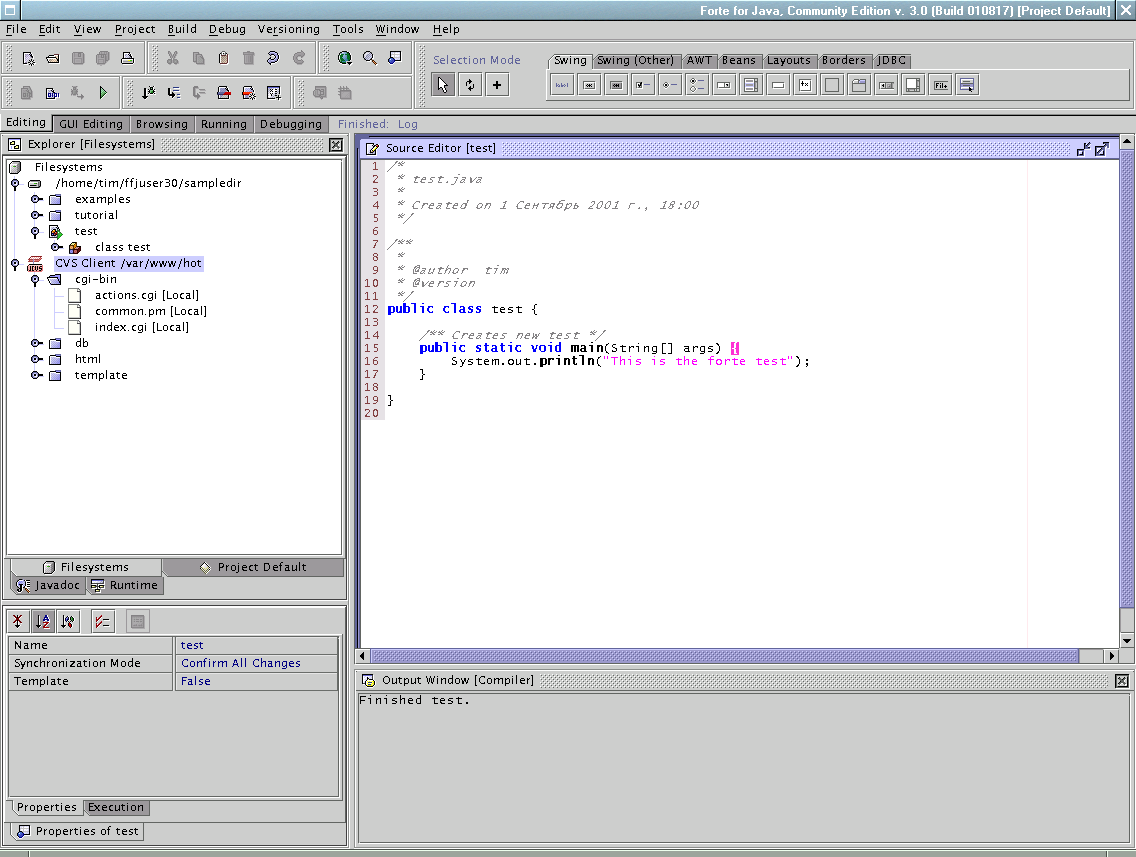The height and width of the screenshot is (857, 1136).
Task: Enable Selection Mode arrow toggle
Action: coord(443,85)
